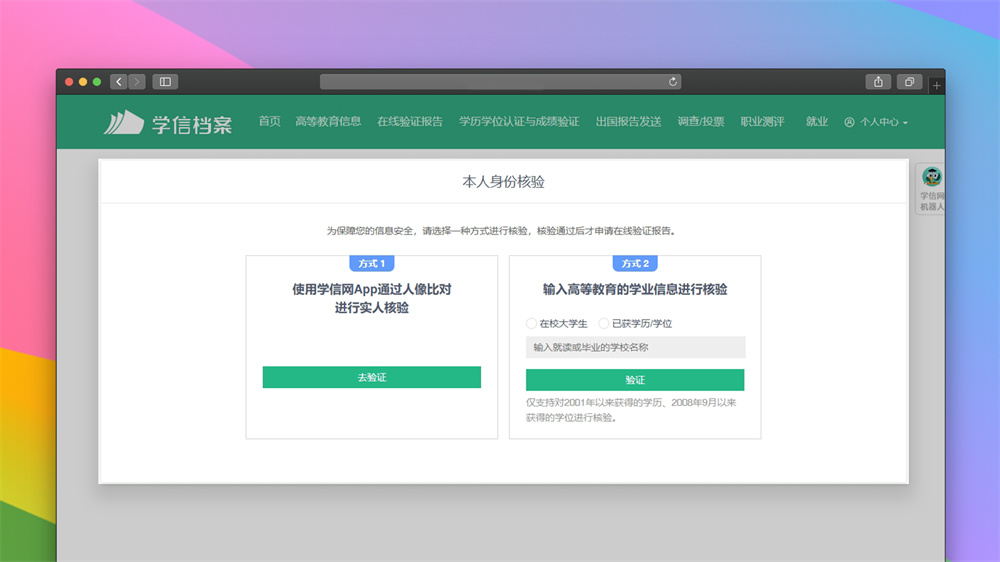This screenshot has height=562, width=1000.
Task: Navigate to 出国报告发送 page
Action: (x=628, y=122)
